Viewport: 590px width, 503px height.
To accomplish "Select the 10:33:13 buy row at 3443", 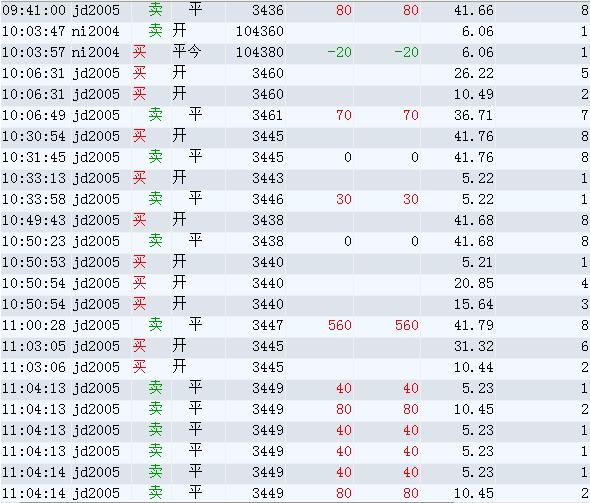I will coord(295,178).
